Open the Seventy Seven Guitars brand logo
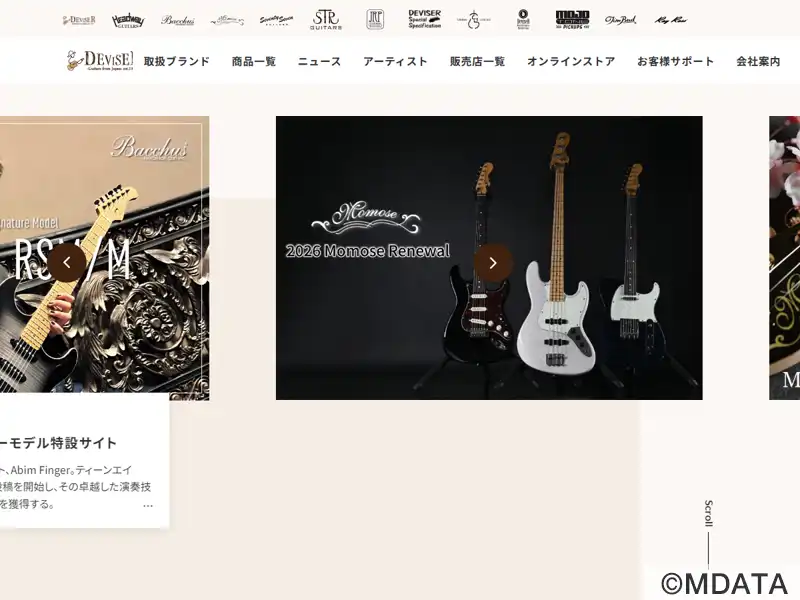The height and width of the screenshot is (600, 800). [x=276, y=20]
